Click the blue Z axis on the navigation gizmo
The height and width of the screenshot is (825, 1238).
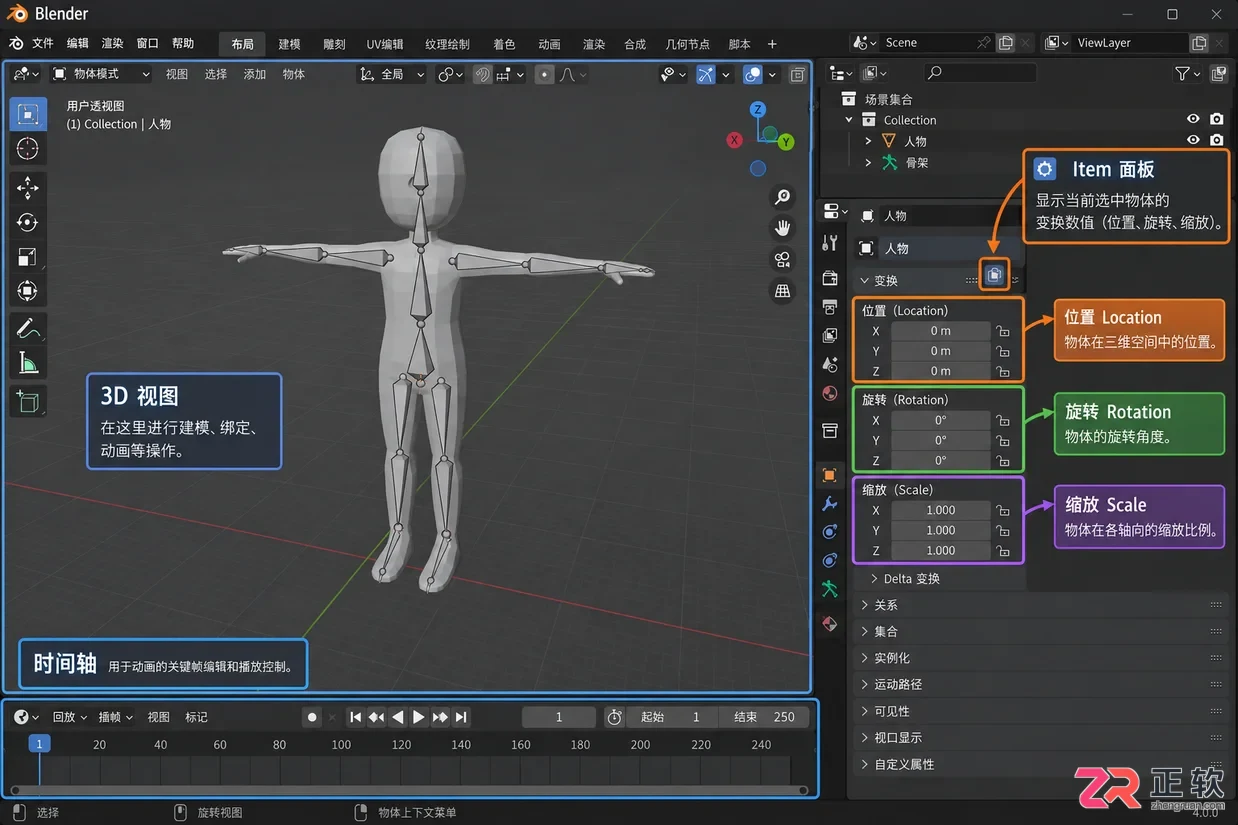click(x=758, y=110)
